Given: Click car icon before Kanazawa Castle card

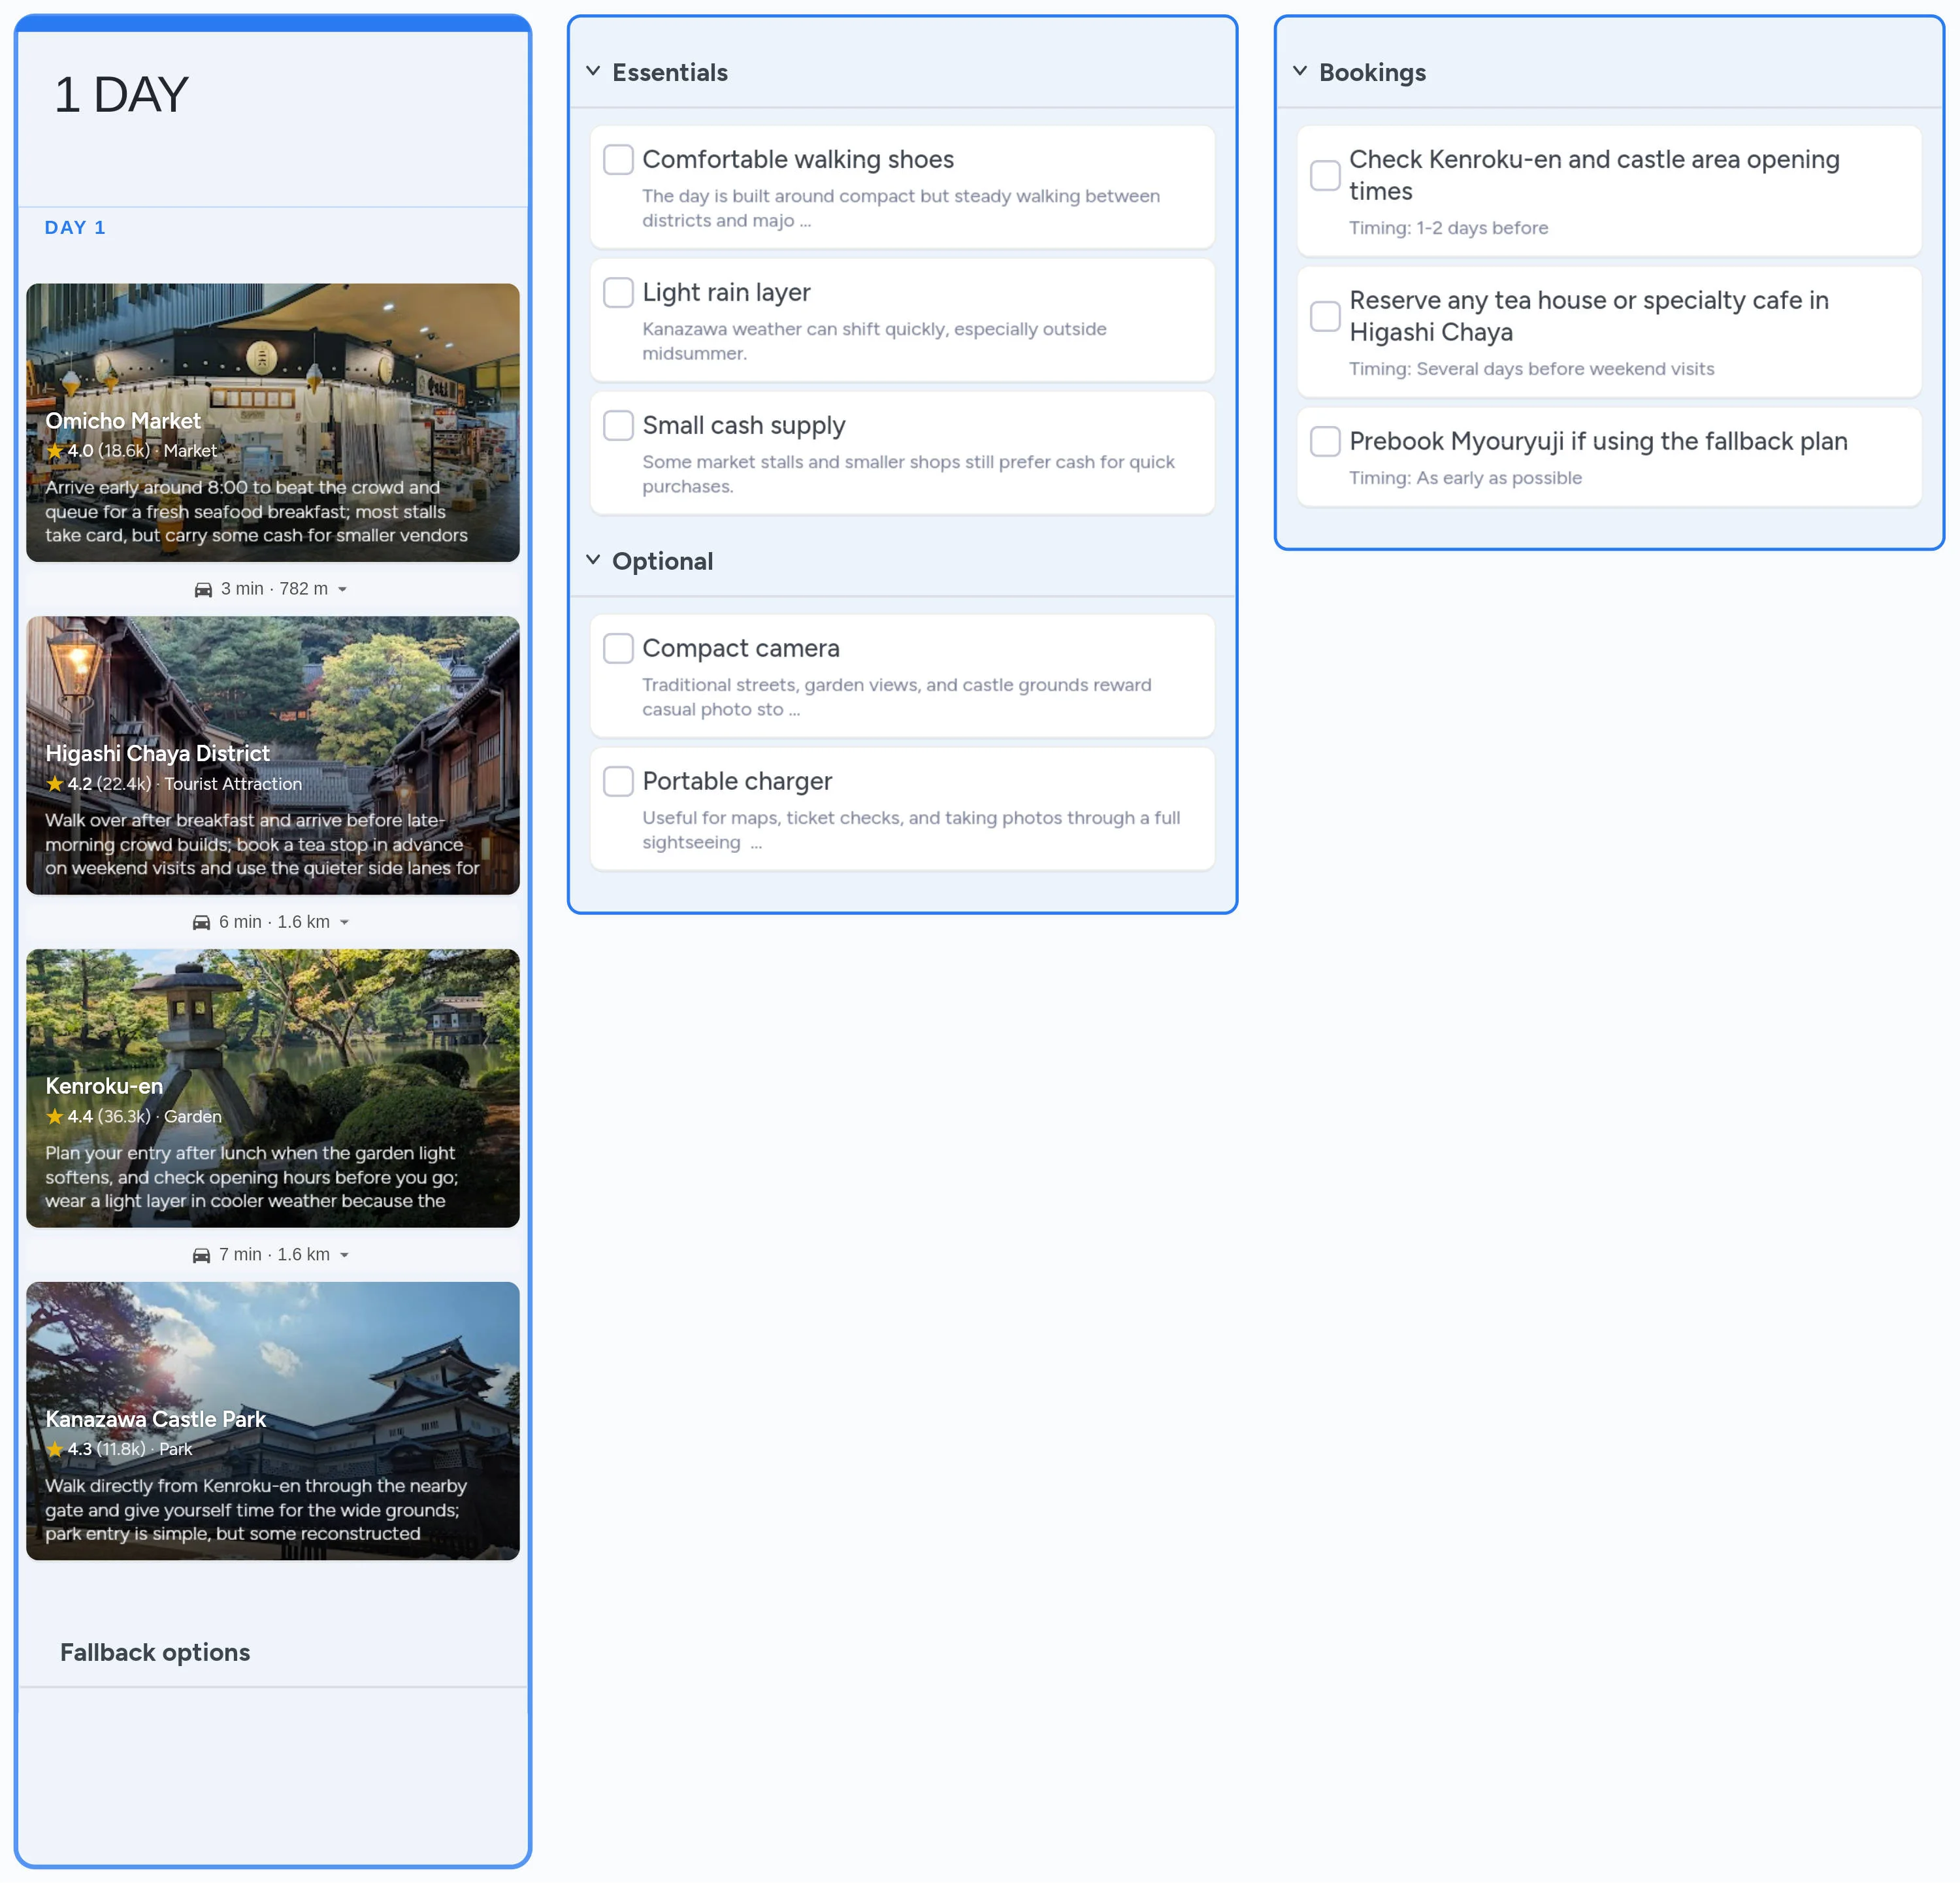Looking at the screenshot, I should [201, 1255].
